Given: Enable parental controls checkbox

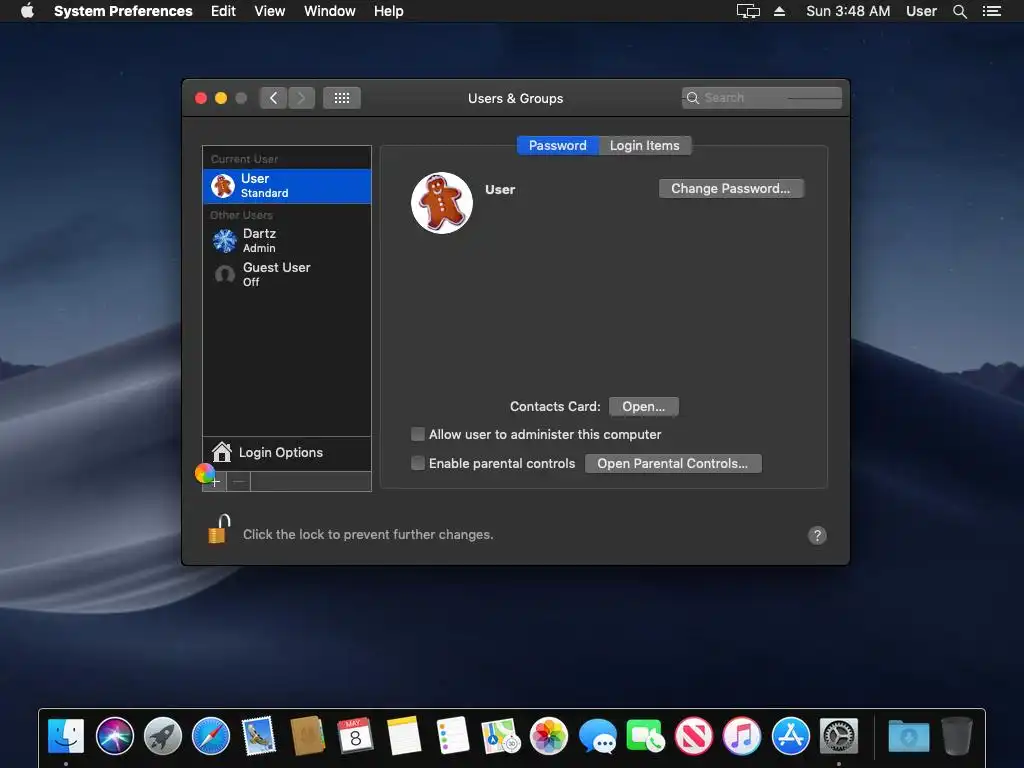Looking at the screenshot, I should [418, 463].
